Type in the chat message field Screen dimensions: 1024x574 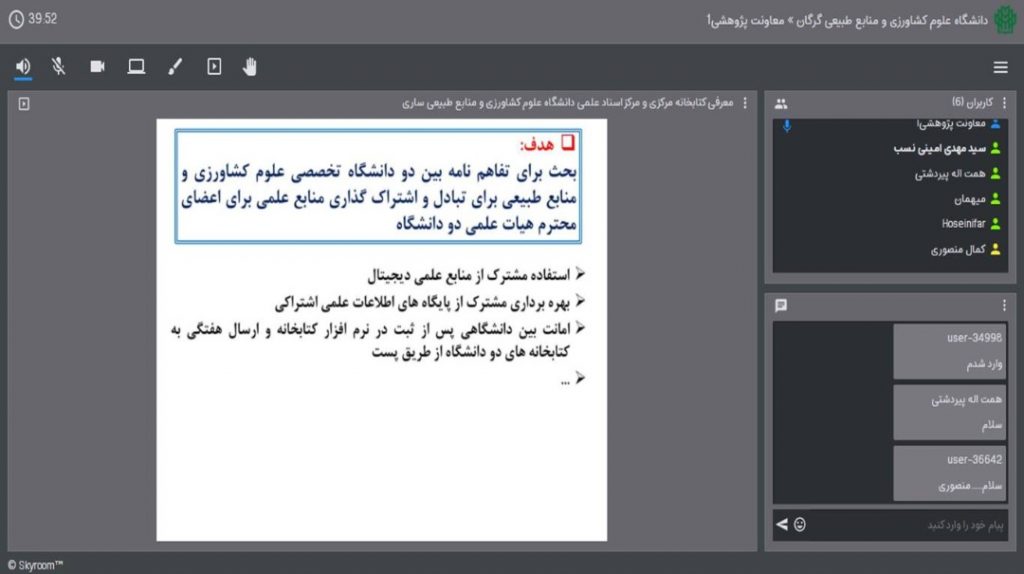coord(900,524)
